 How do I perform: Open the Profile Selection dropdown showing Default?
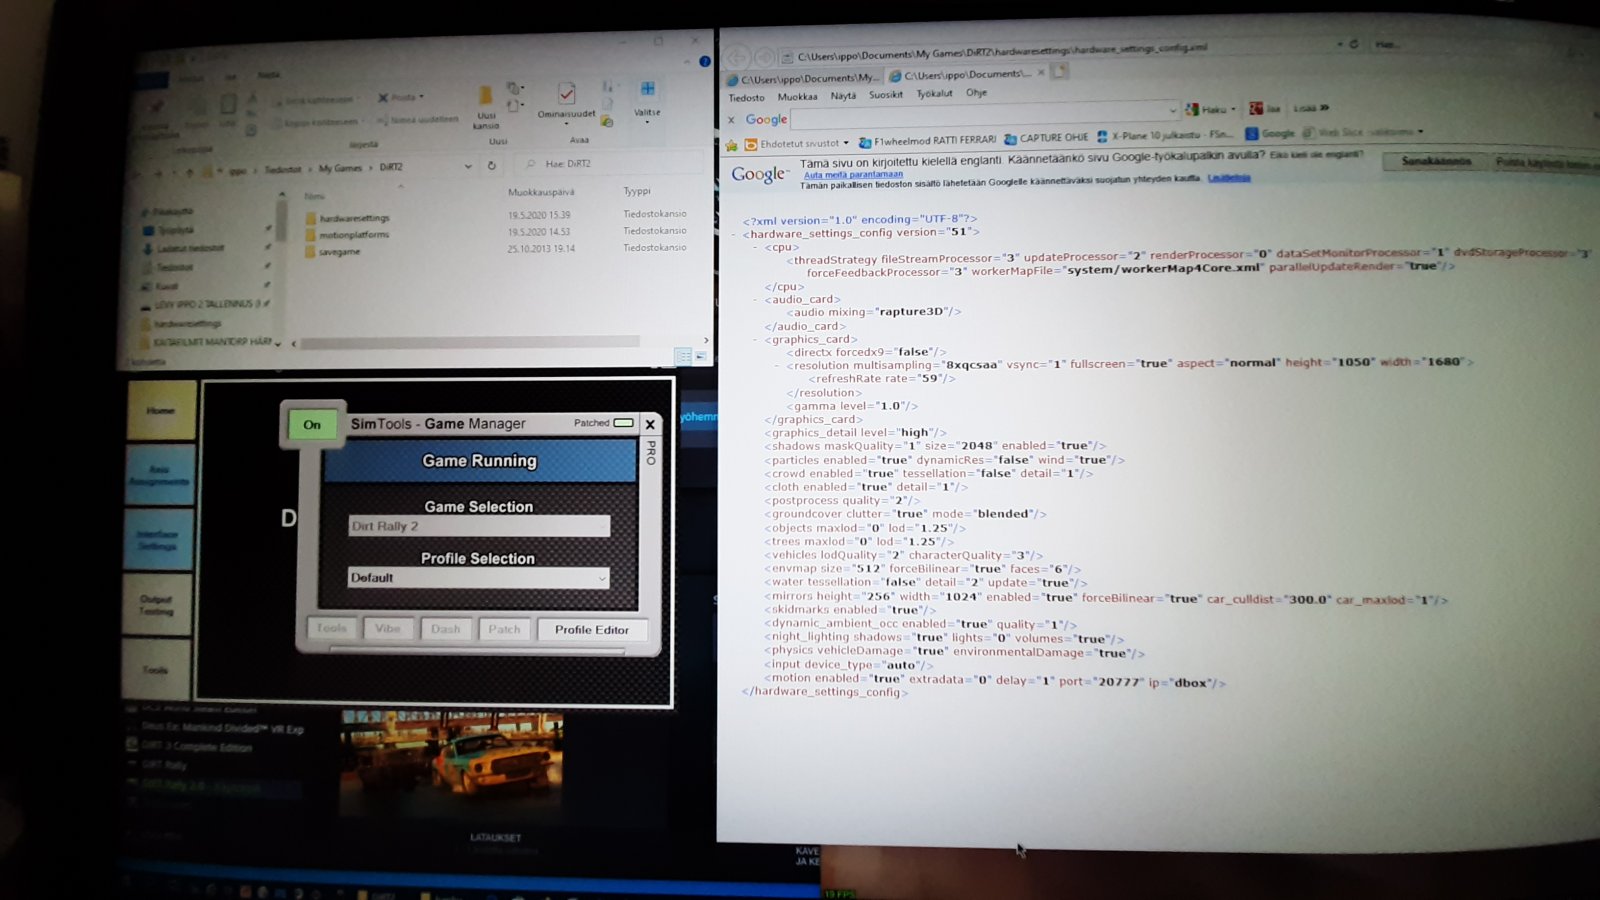tap(478, 578)
